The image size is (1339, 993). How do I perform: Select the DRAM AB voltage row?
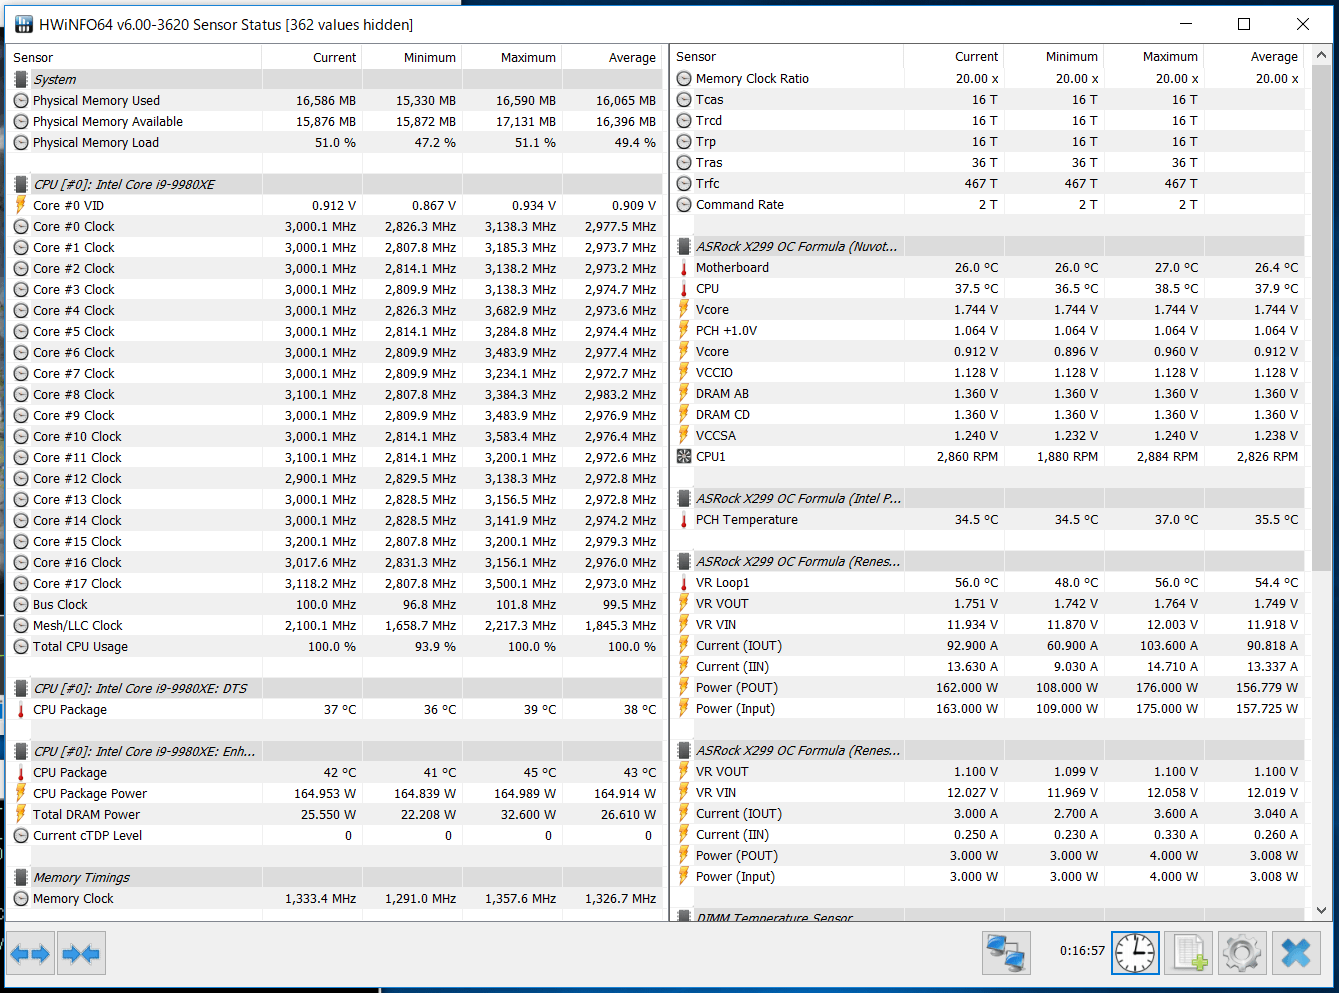click(x=988, y=393)
